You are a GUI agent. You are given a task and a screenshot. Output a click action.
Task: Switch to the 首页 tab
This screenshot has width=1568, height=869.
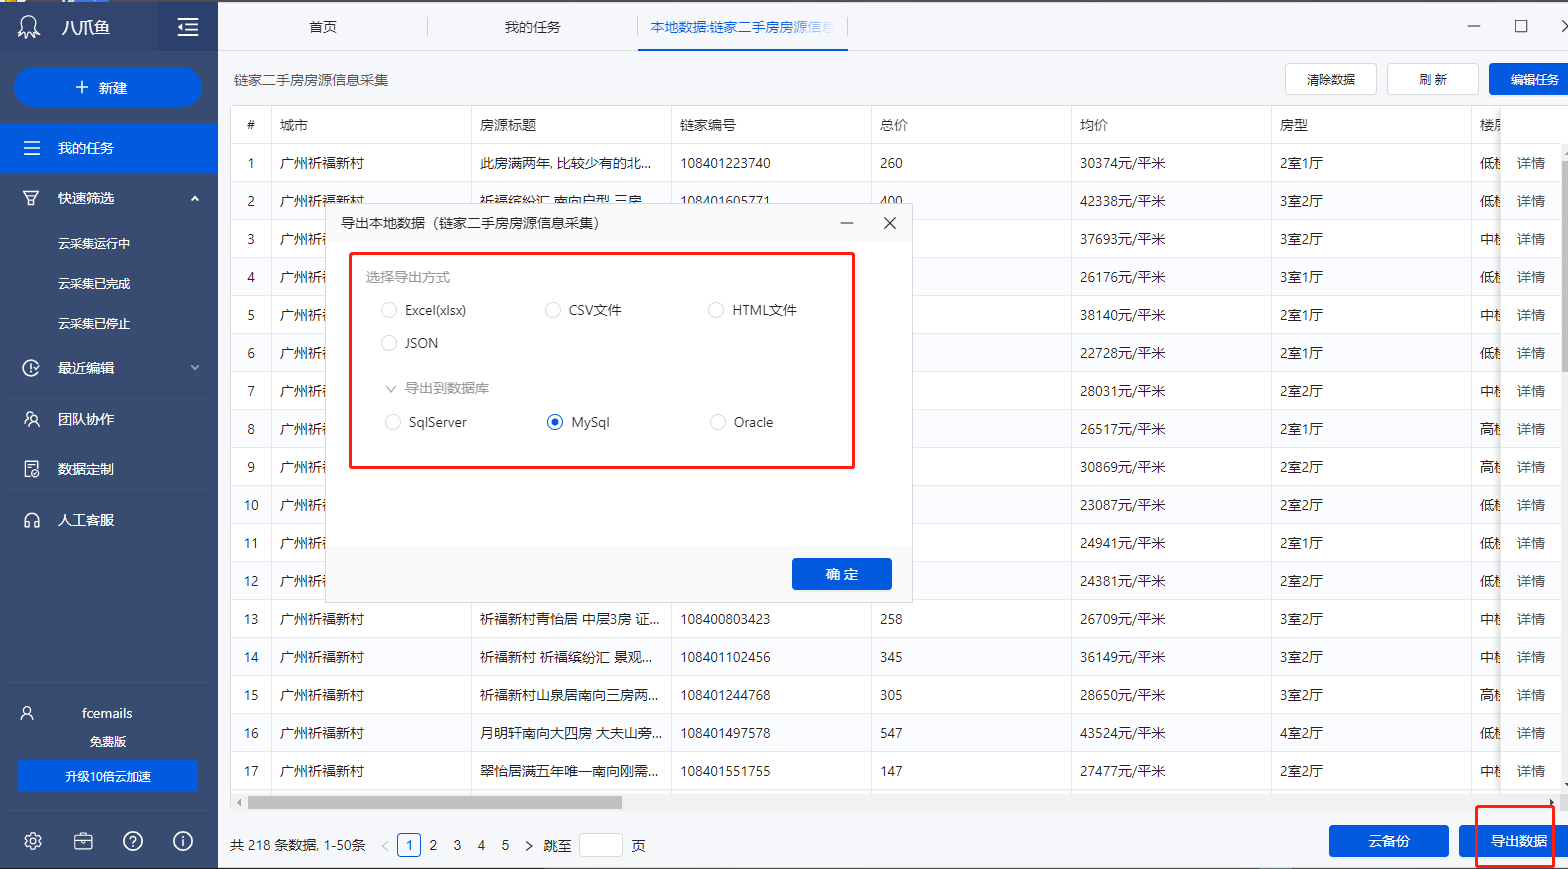[323, 27]
